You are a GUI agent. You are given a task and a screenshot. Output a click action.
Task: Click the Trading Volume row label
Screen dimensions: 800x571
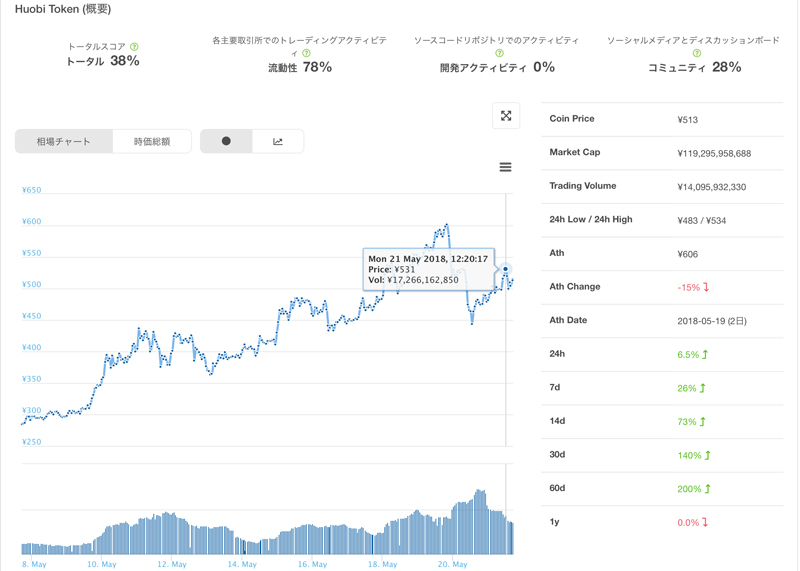pyautogui.click(x=583, y=186)
